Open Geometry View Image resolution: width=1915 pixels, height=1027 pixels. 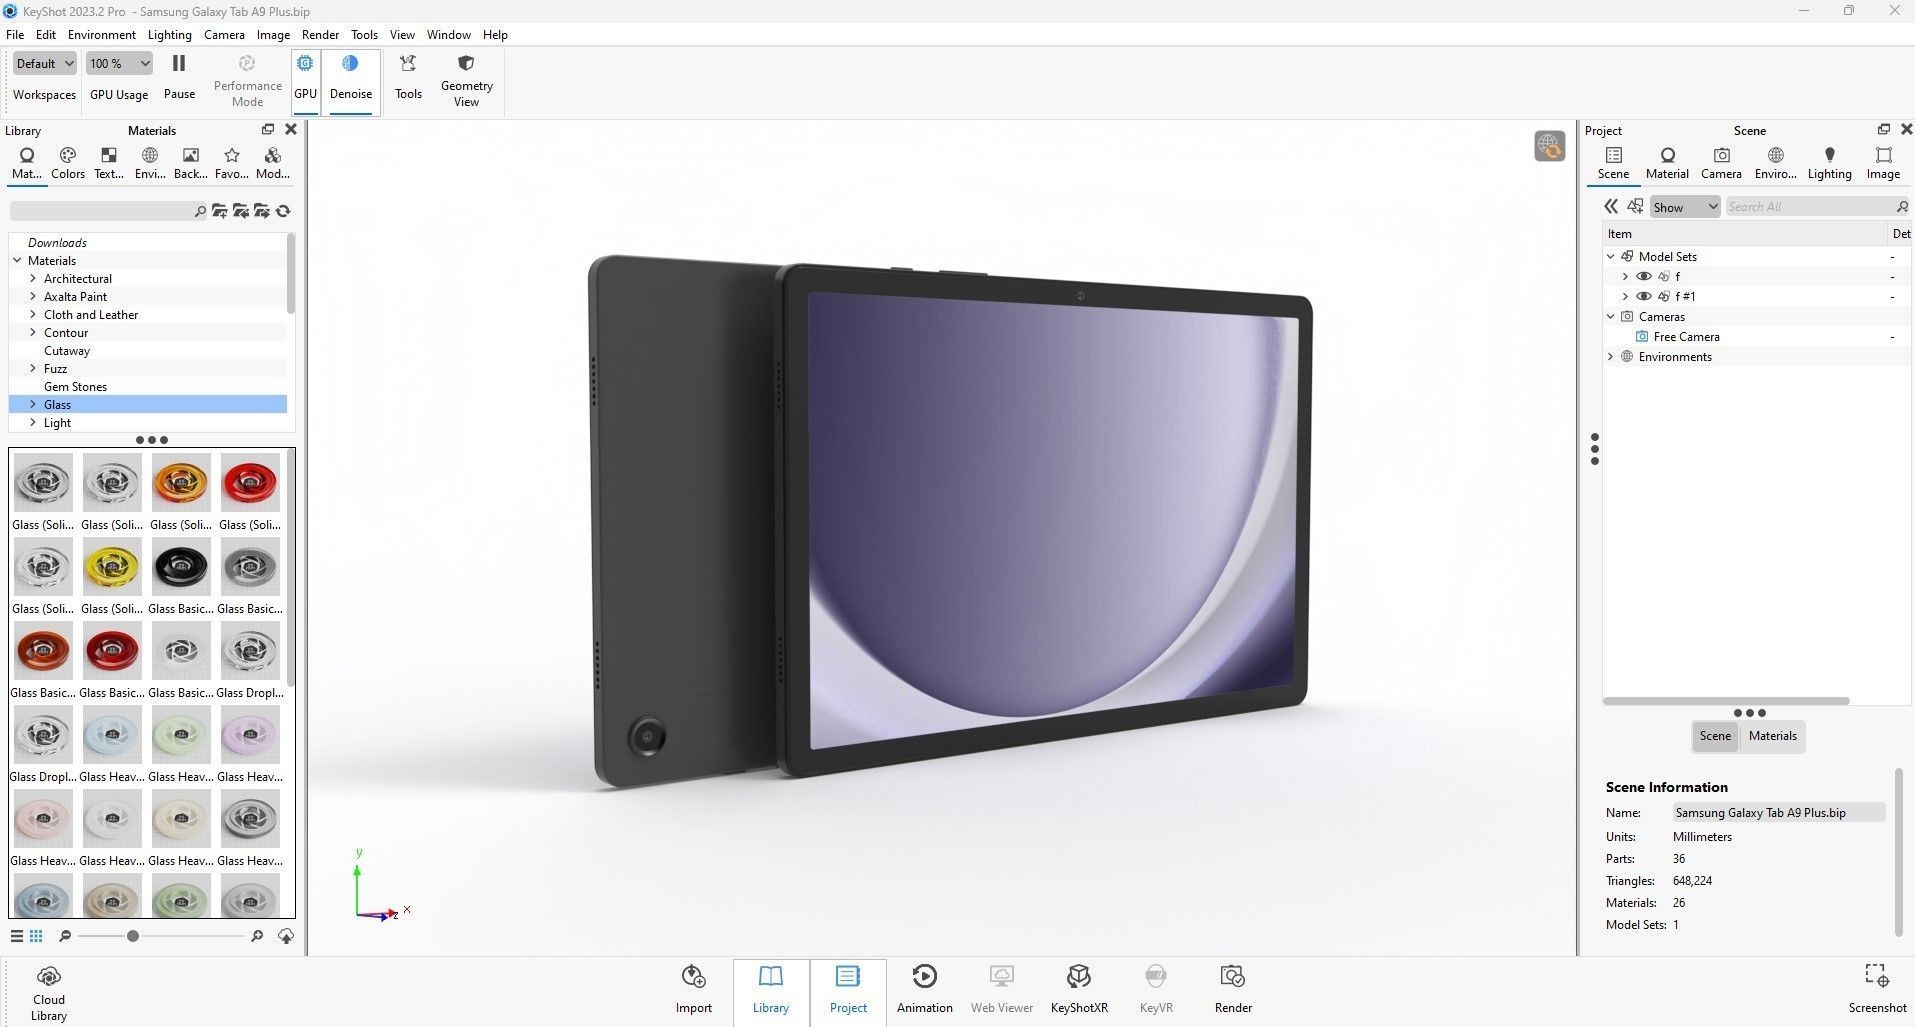(x=466, y=80)
